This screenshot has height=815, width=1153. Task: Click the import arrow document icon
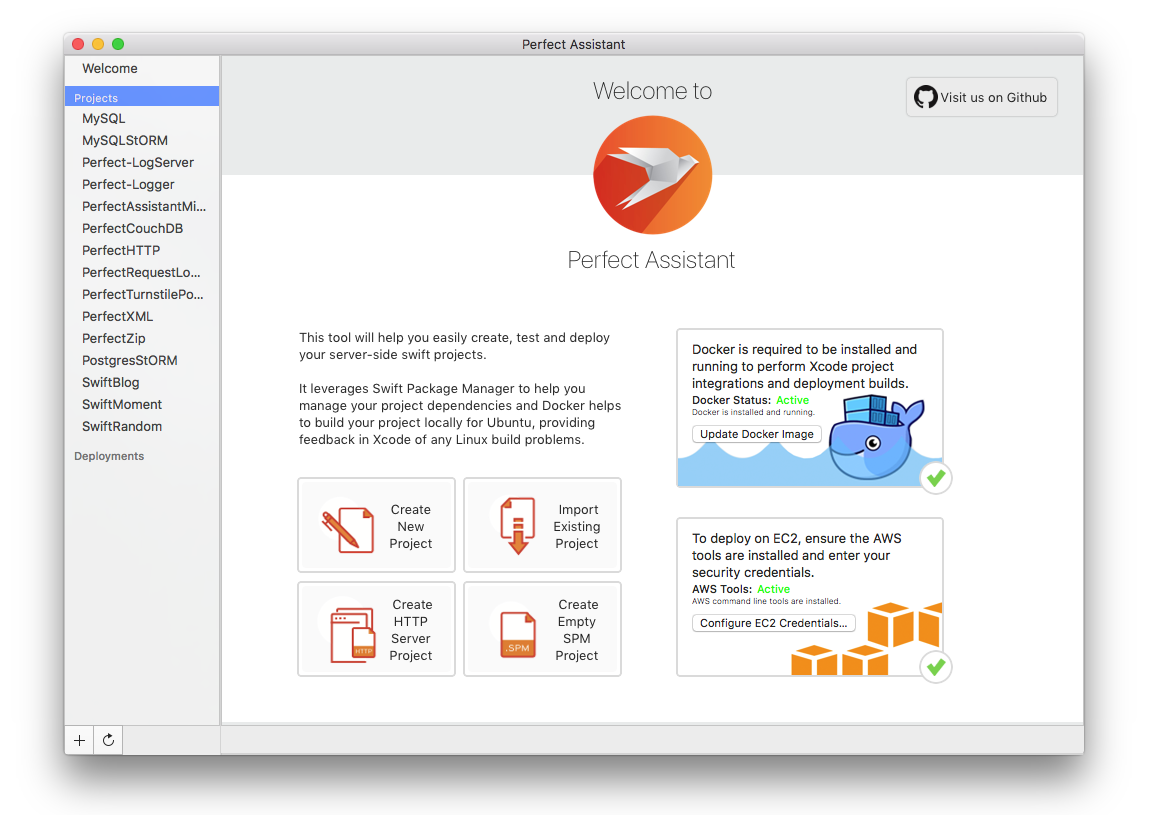tap(518, 525)
